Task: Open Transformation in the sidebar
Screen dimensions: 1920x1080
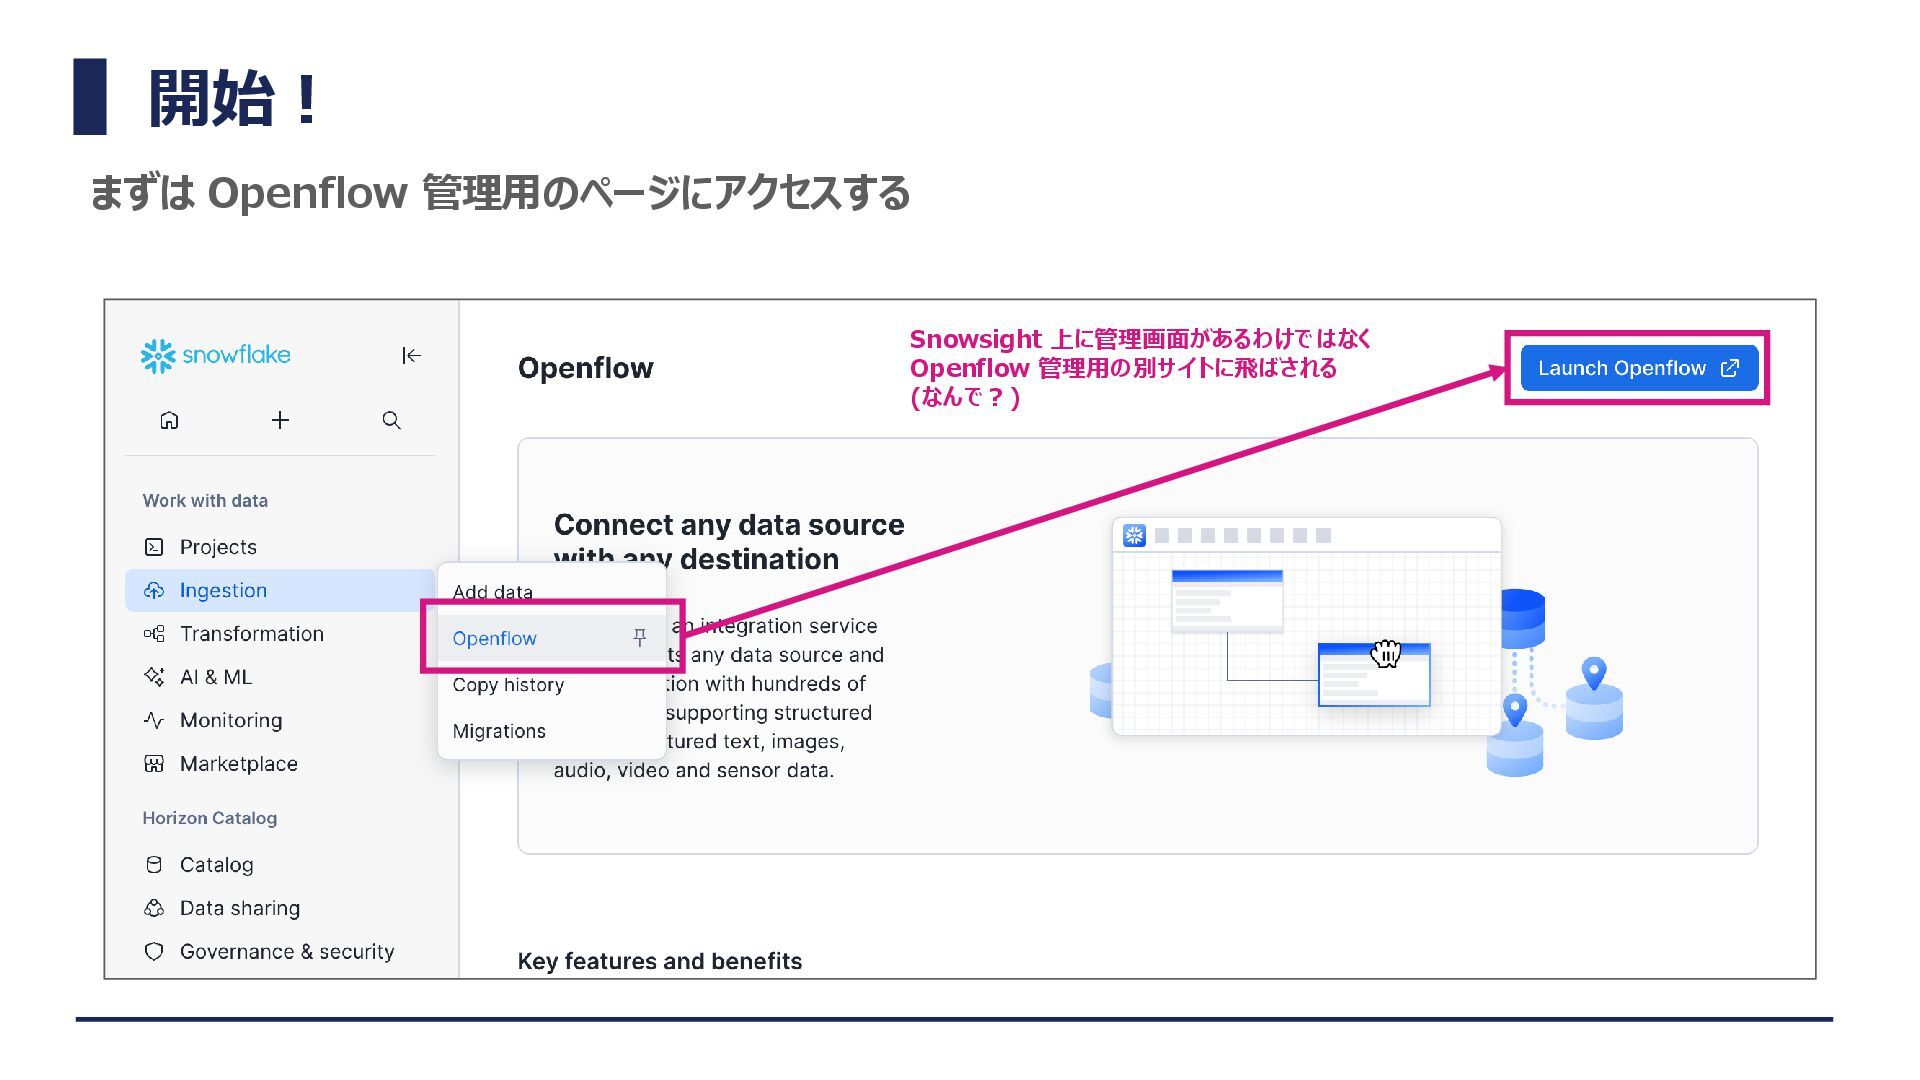Action: click(x=251, y=634)
